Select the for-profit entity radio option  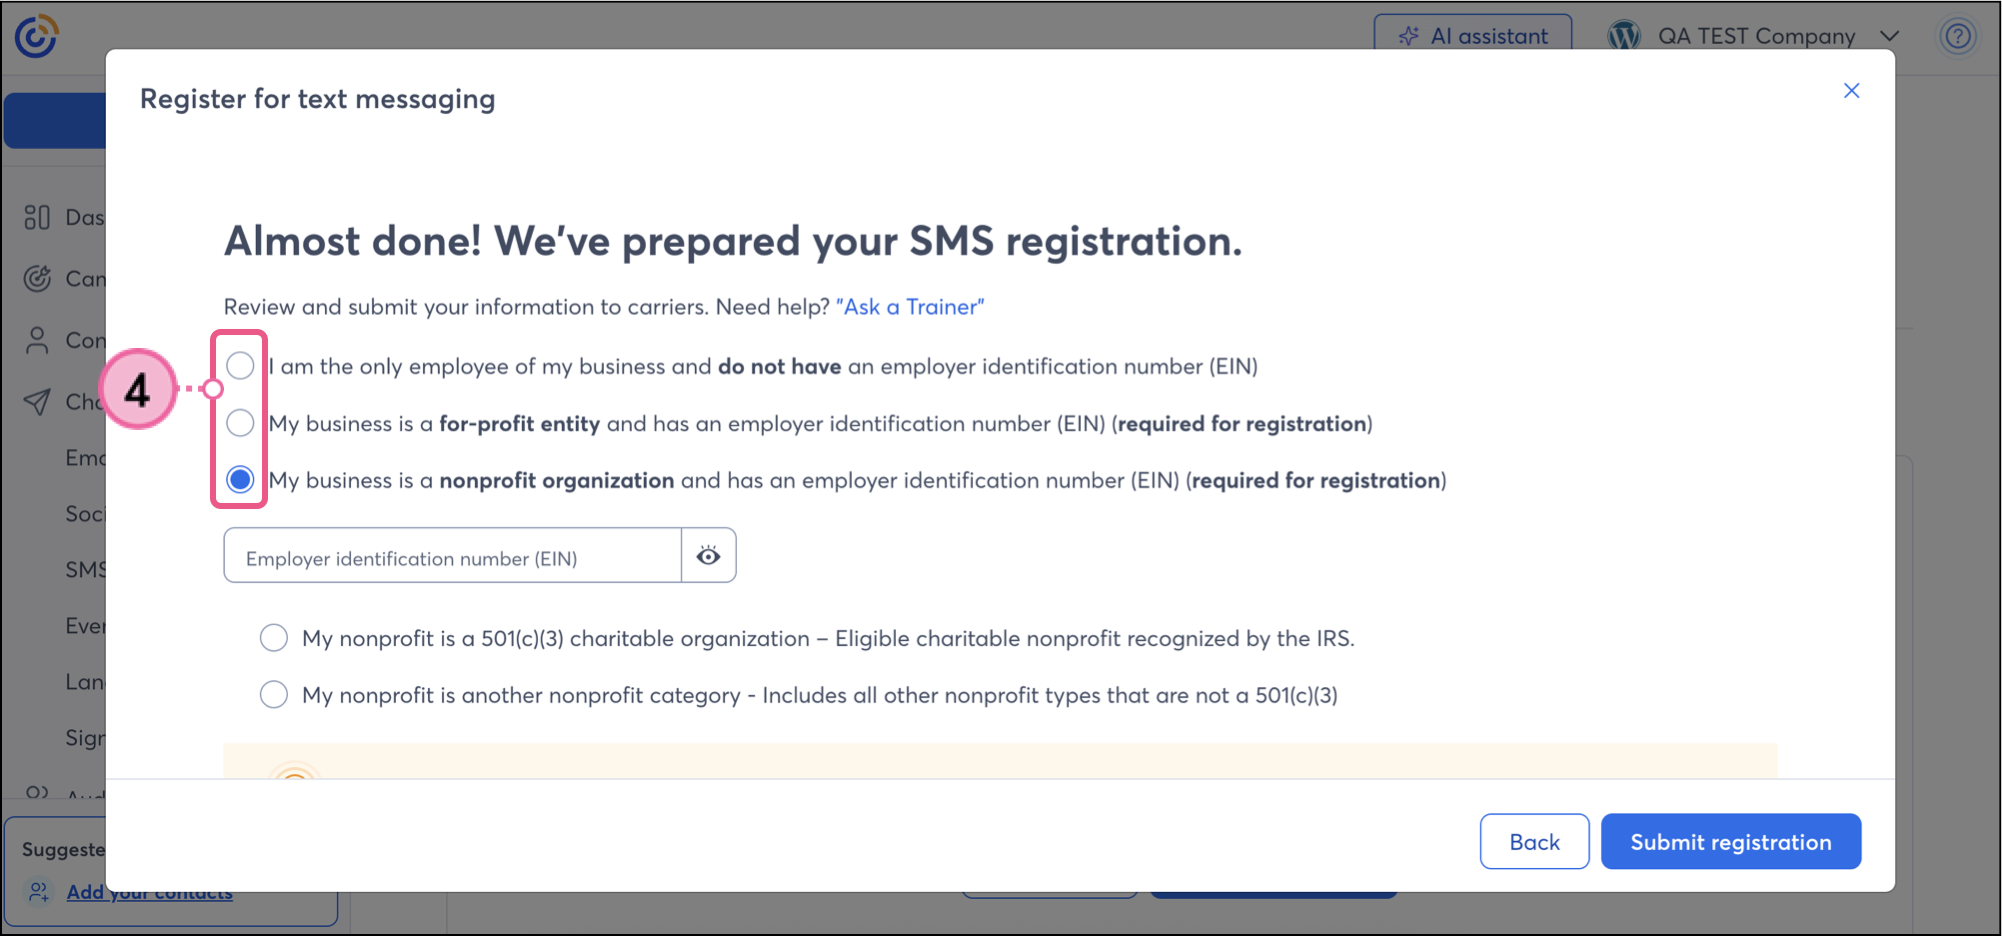(240, 423)
